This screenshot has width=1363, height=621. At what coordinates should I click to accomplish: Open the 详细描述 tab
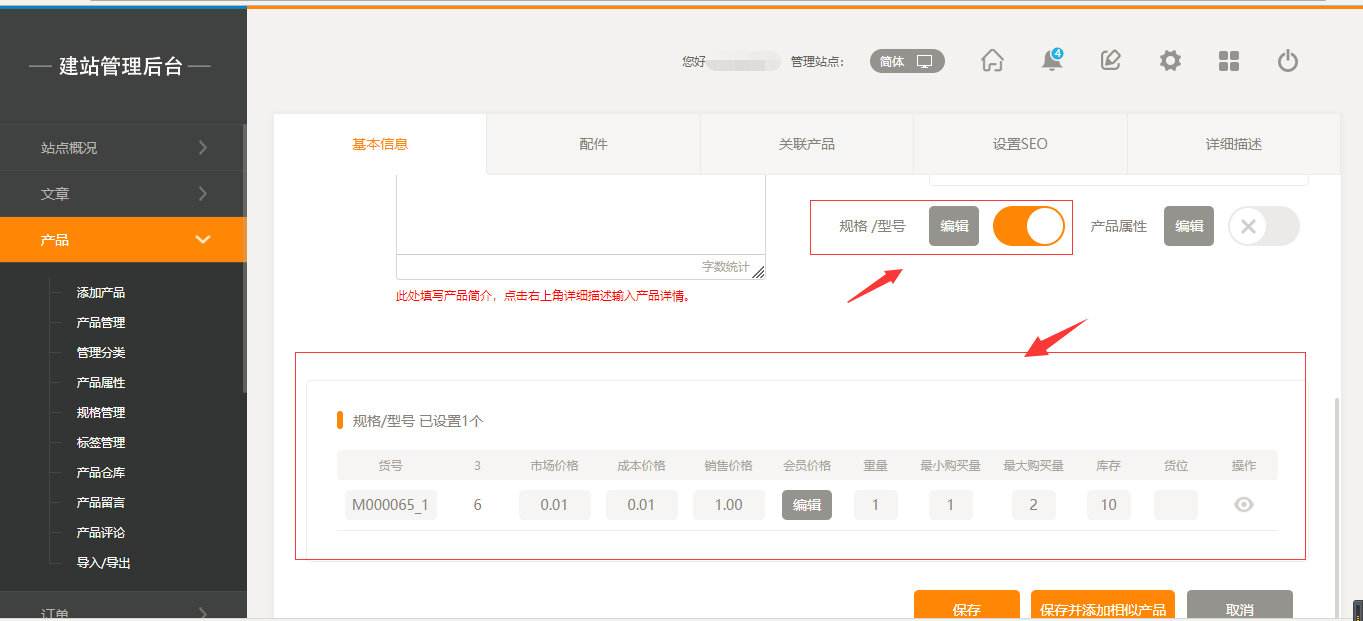1233,144
